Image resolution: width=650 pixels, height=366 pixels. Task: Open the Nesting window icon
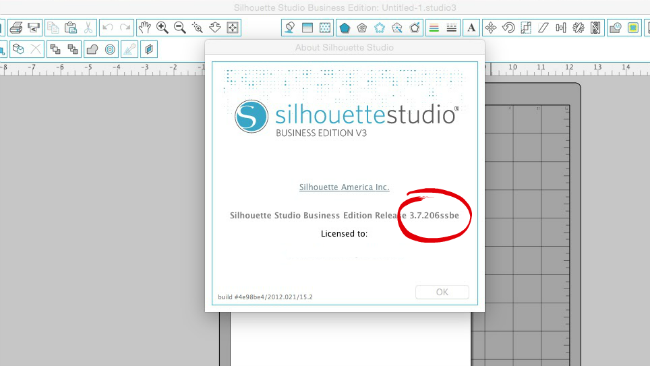click(596, 28)
